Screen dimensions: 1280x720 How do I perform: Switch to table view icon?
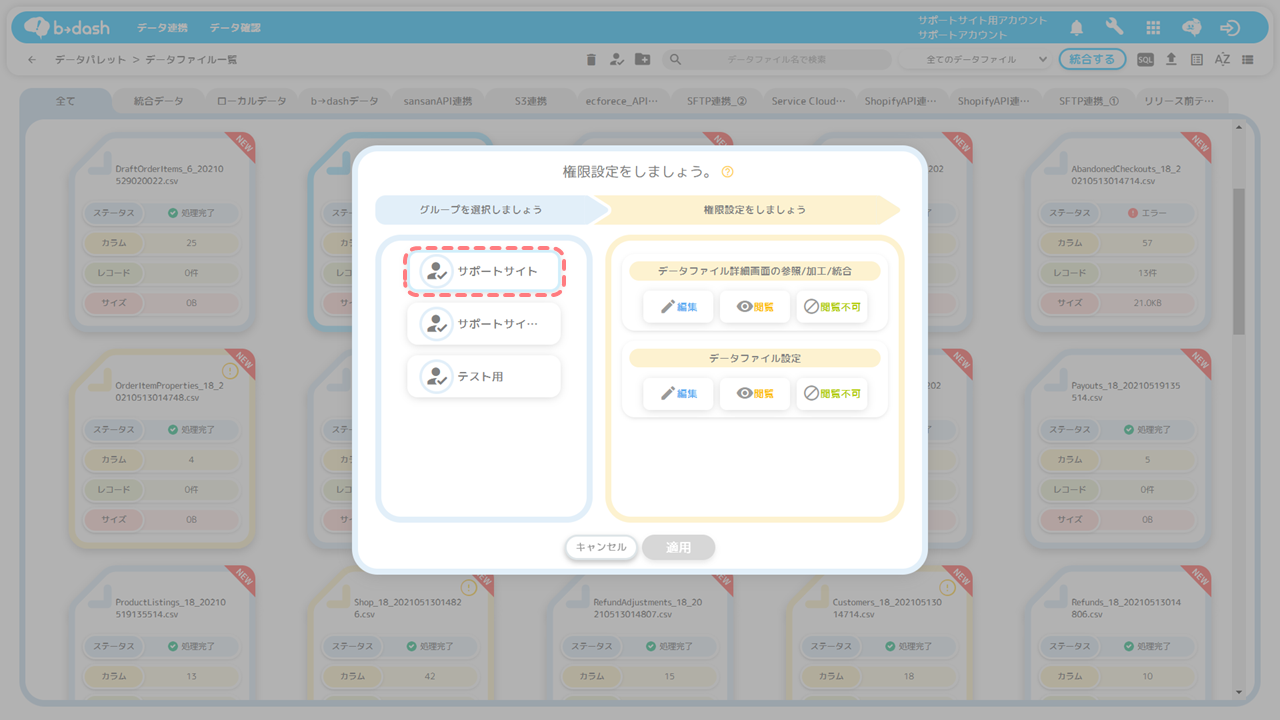[1197, 60]
